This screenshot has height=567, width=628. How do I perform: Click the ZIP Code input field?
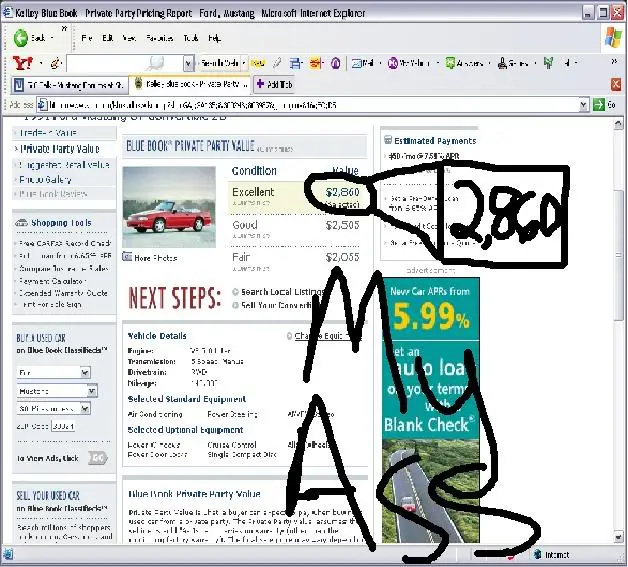tap(64, 426)
